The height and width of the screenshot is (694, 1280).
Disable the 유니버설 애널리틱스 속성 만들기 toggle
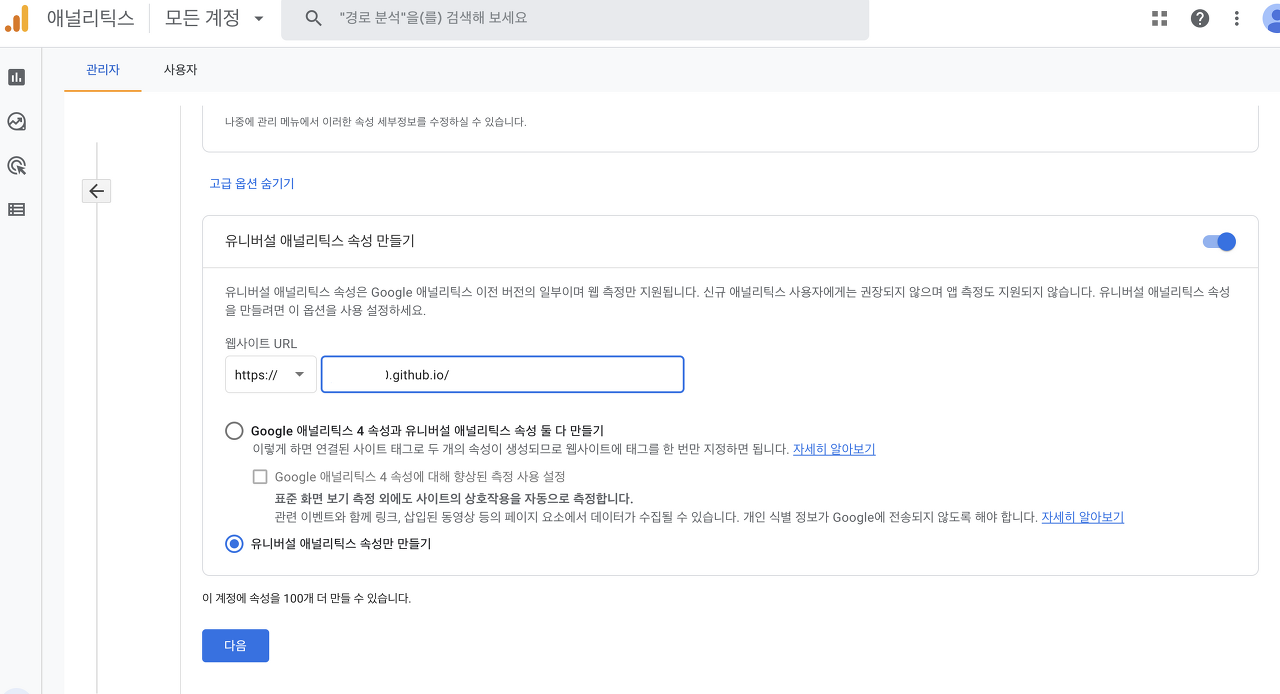(1218, 241)
